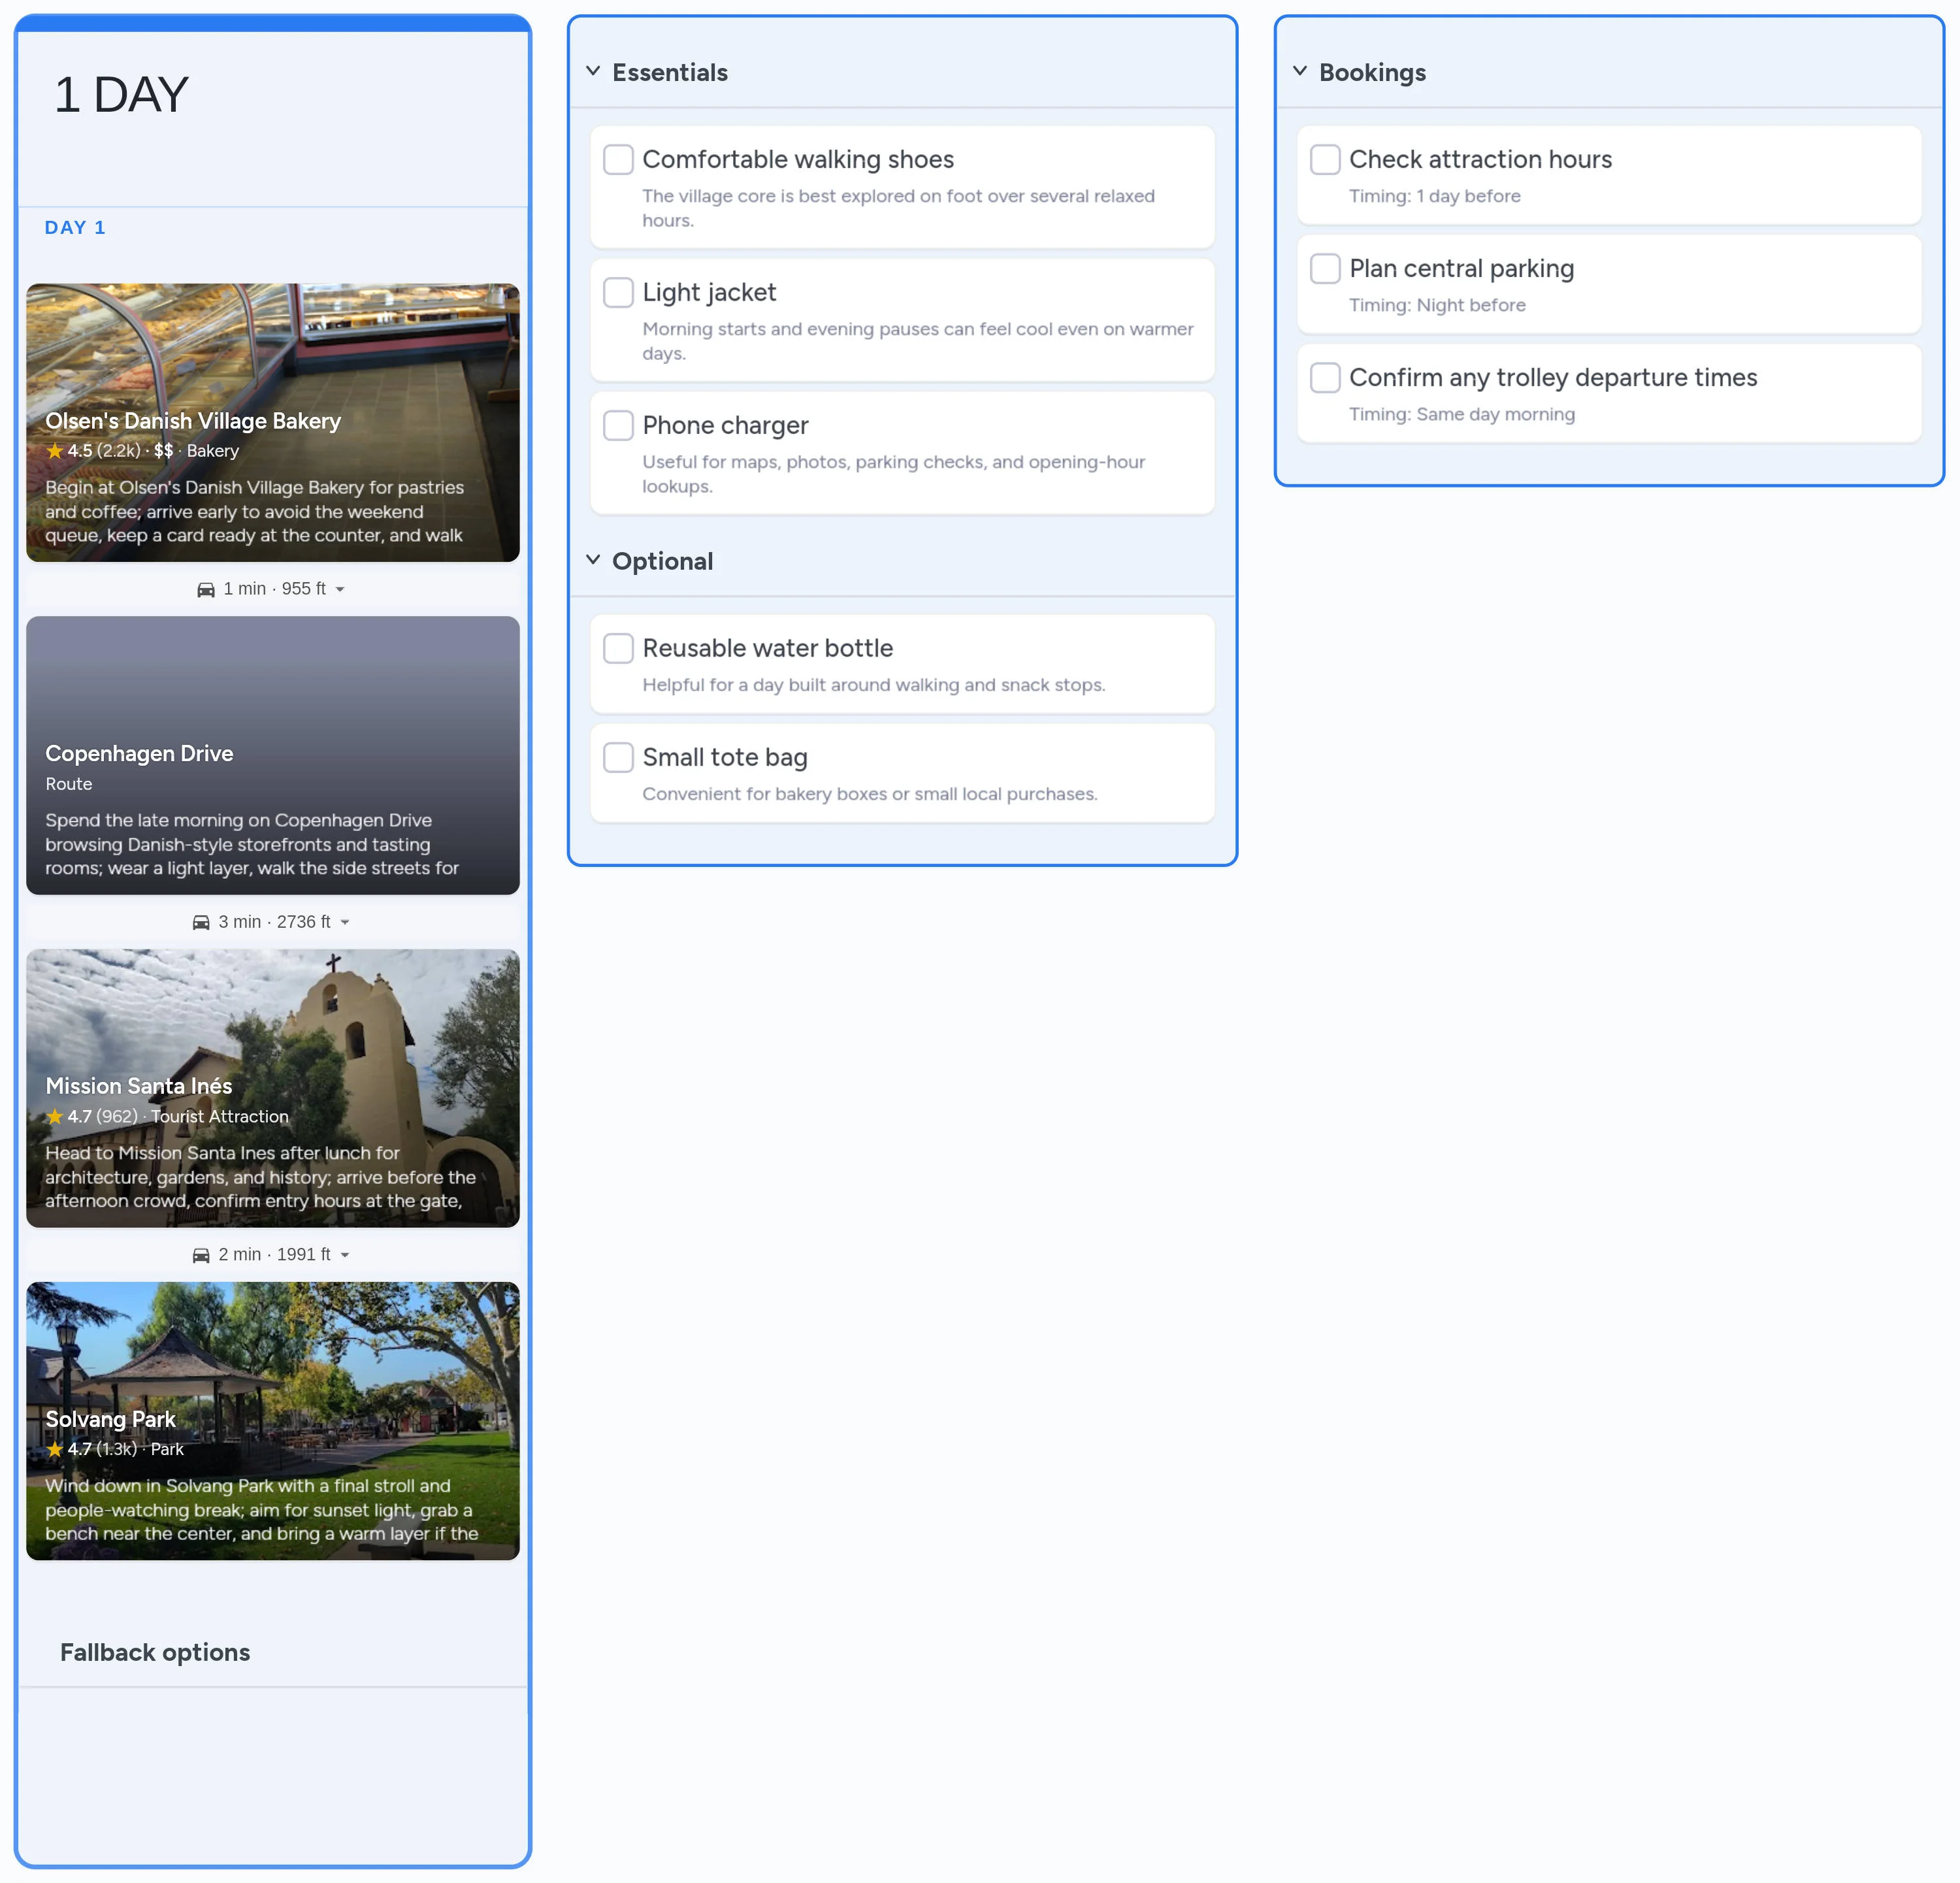Tick the Plan central parking checkbox
1960x1883 pixels.
coord(1324,268)
